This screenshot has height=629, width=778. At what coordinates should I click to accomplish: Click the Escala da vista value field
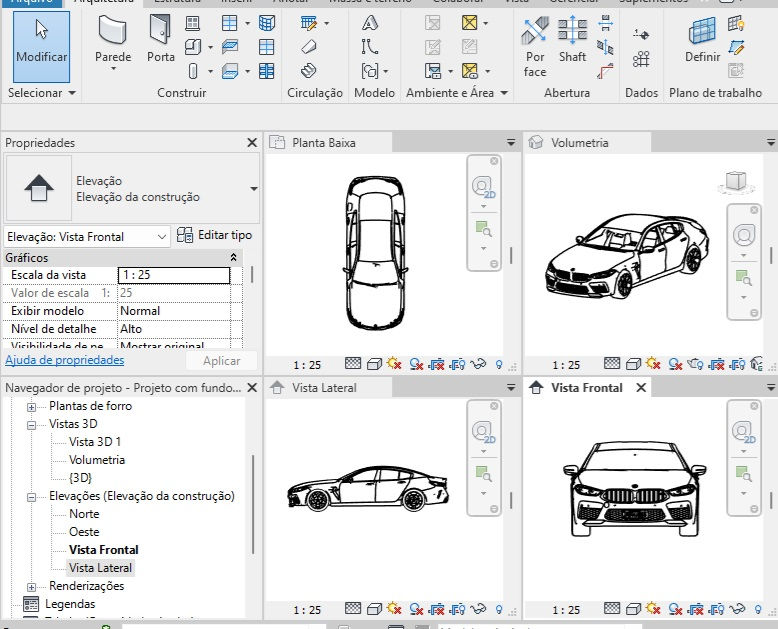(x=174, y=275)
